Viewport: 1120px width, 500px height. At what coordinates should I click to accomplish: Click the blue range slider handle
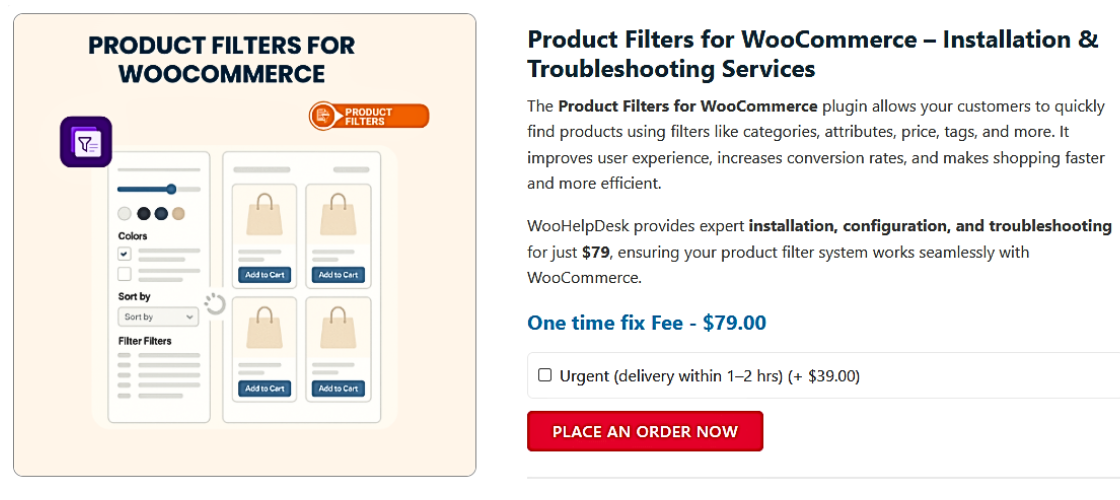click(171, 189)
